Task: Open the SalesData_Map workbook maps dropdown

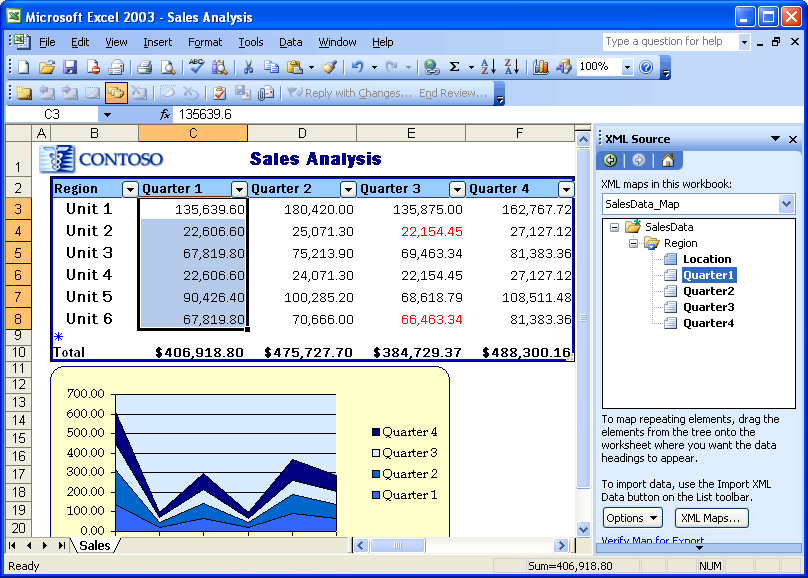Action: point(786,203)
